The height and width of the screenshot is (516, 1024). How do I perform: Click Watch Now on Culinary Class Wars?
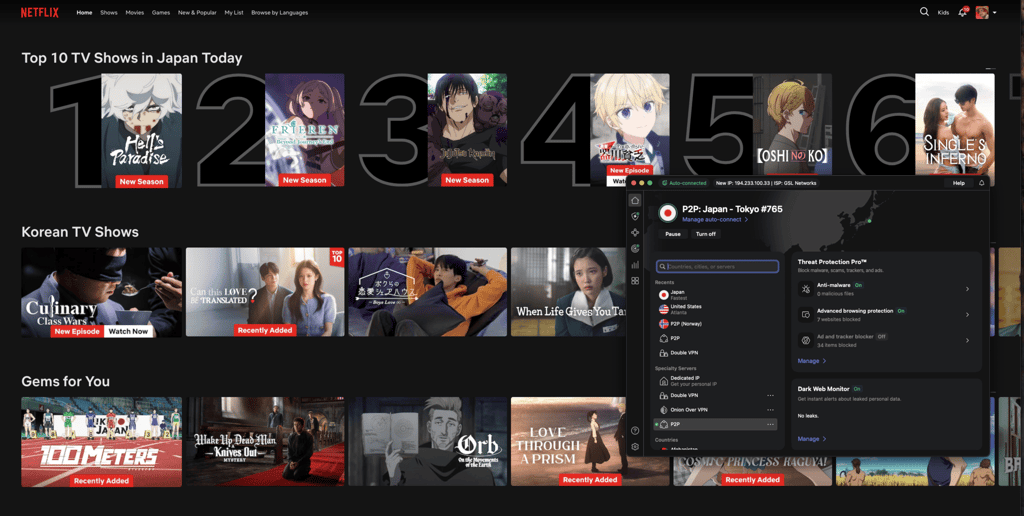coord(128,331)
